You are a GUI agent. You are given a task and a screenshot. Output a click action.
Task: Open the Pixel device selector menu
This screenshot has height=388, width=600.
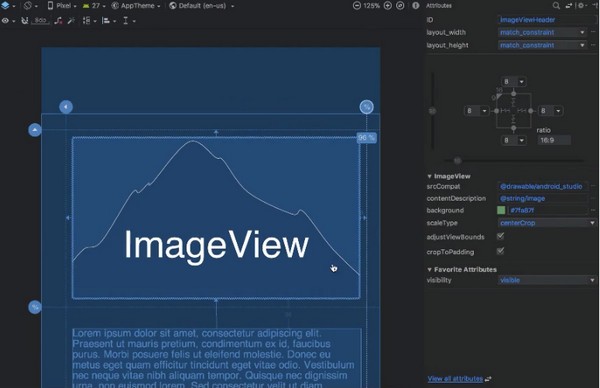(x=62, y=6)
